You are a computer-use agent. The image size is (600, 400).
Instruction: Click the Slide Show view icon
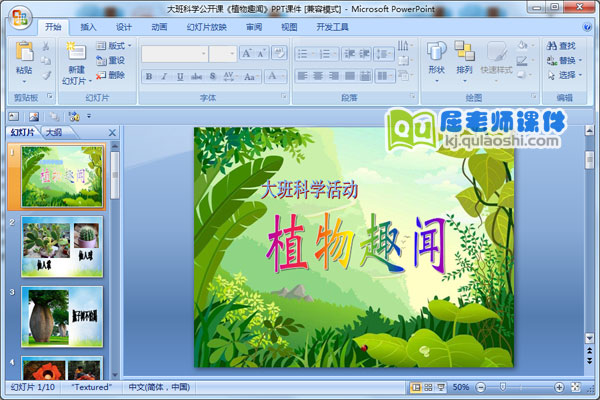tap(441, 387)
